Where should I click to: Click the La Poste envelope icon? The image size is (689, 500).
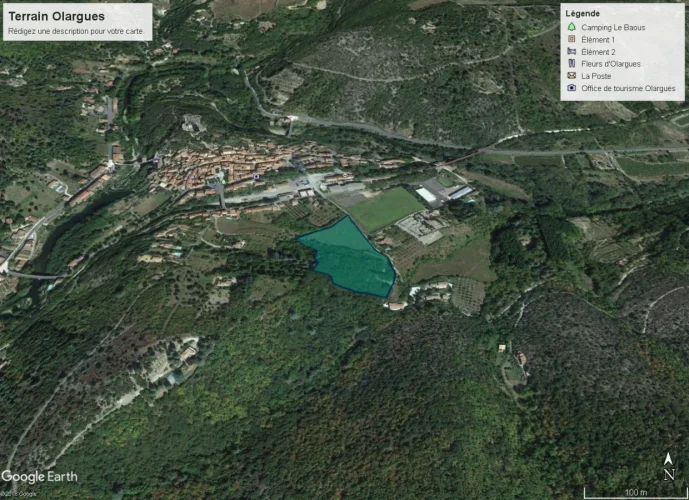[571, 76]
